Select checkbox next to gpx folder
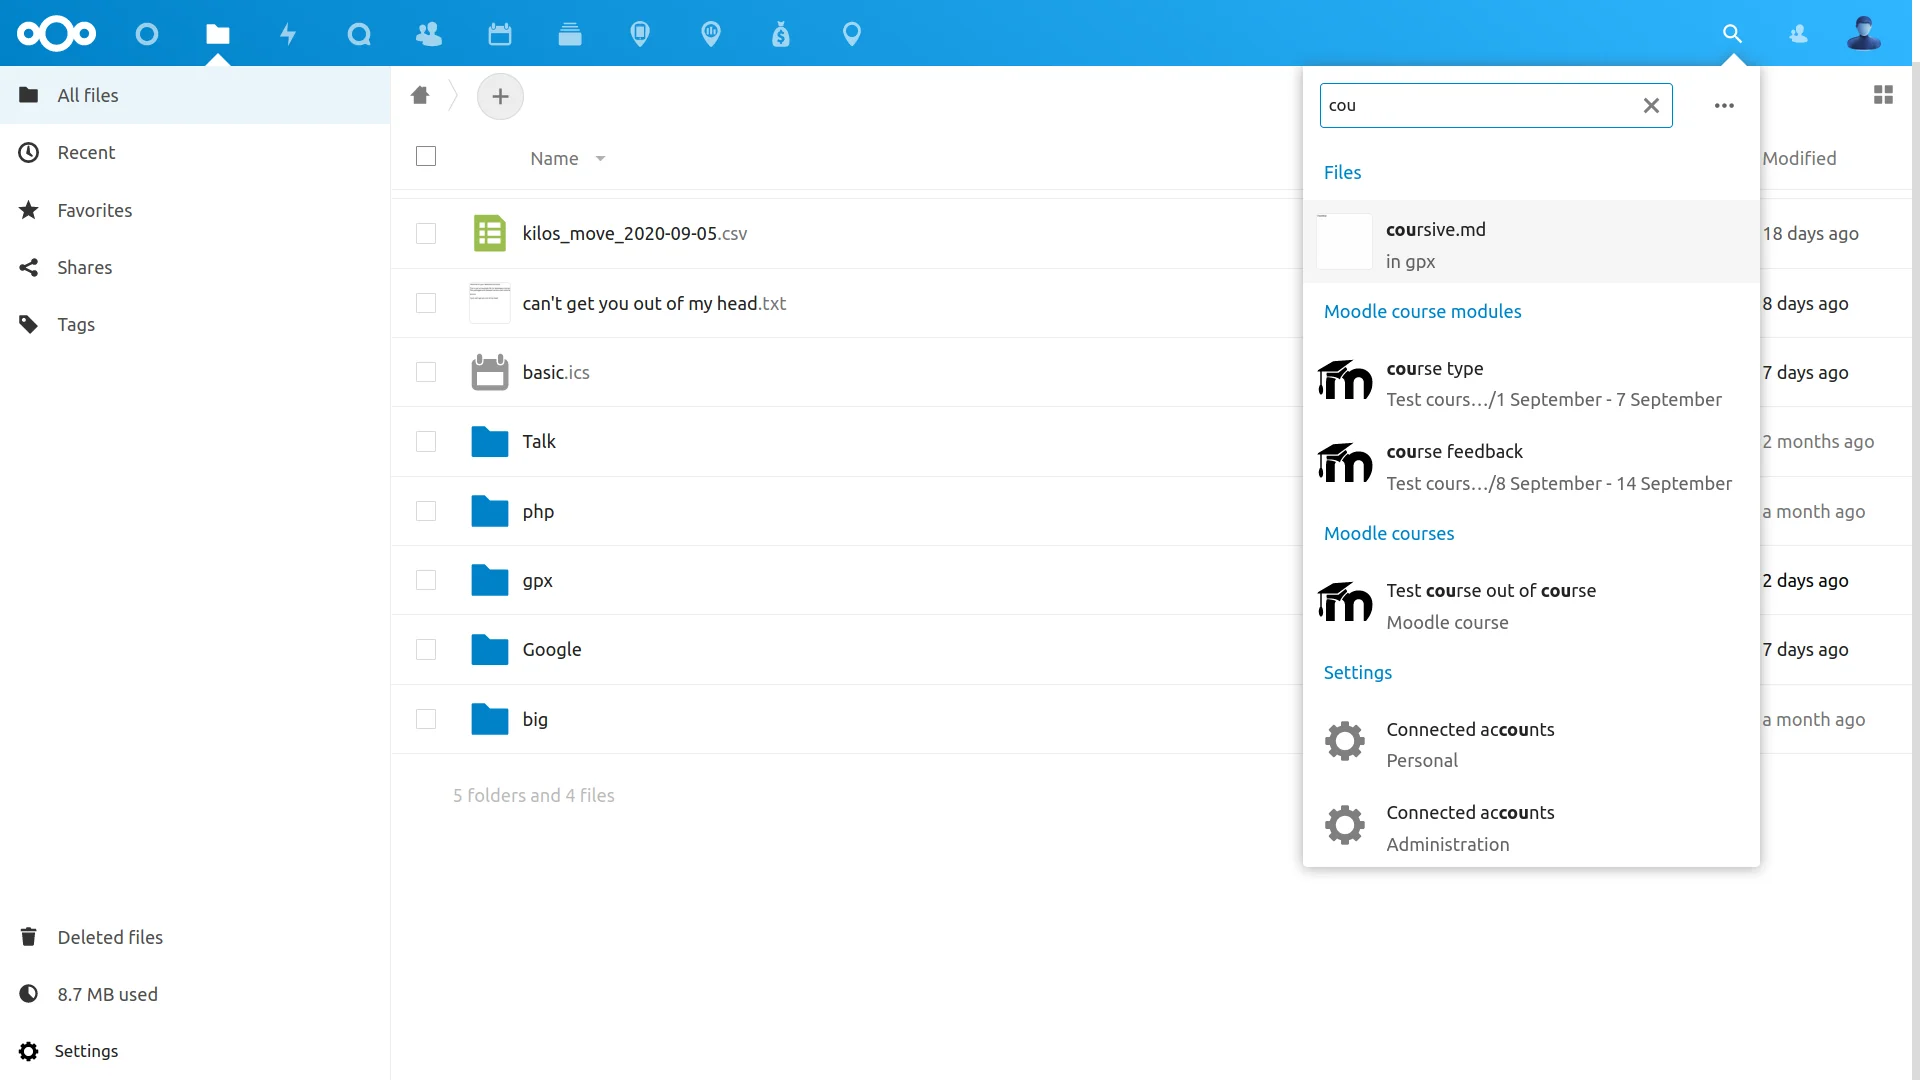Viewport: 1920px width, 1080px height. [x=426, y=580]
